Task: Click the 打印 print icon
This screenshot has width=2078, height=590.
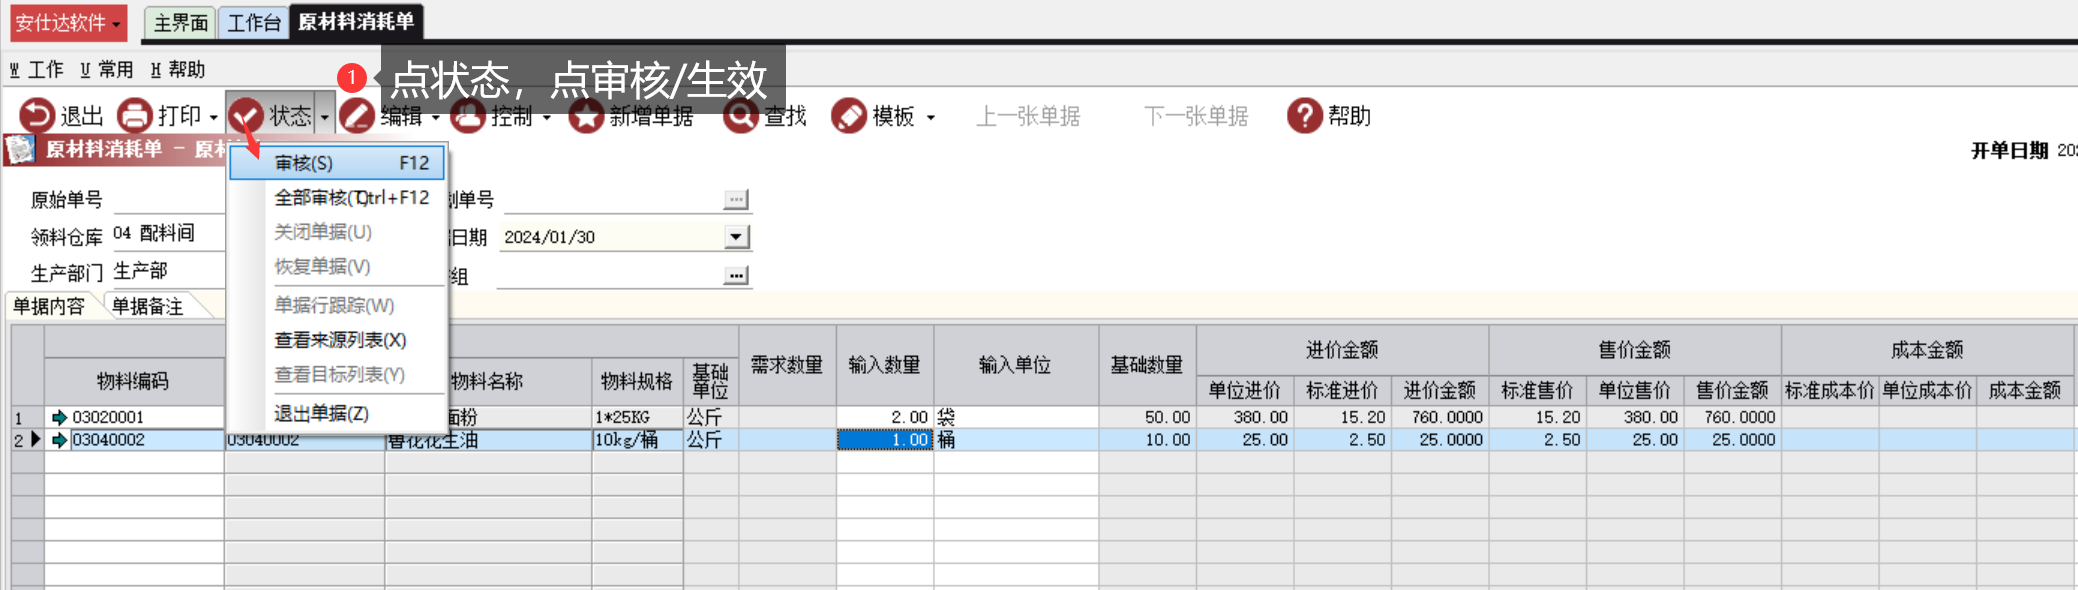Action: (x=135, y=116)
